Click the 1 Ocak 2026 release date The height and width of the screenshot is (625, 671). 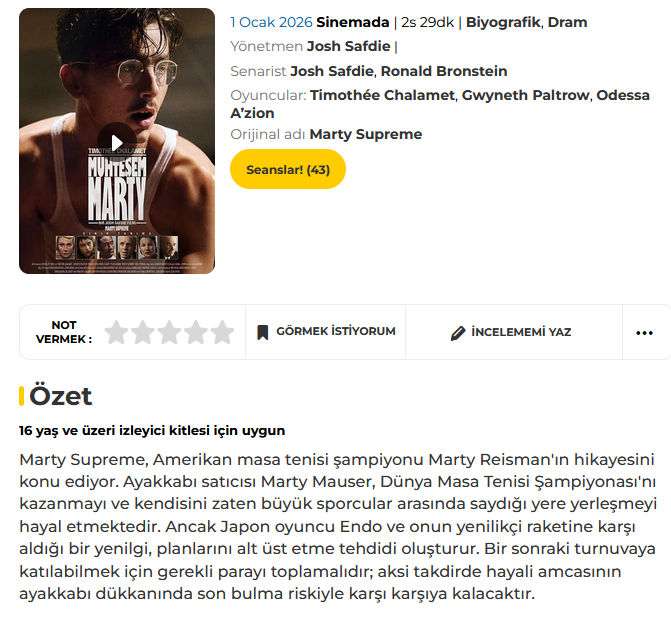(271, 22)
